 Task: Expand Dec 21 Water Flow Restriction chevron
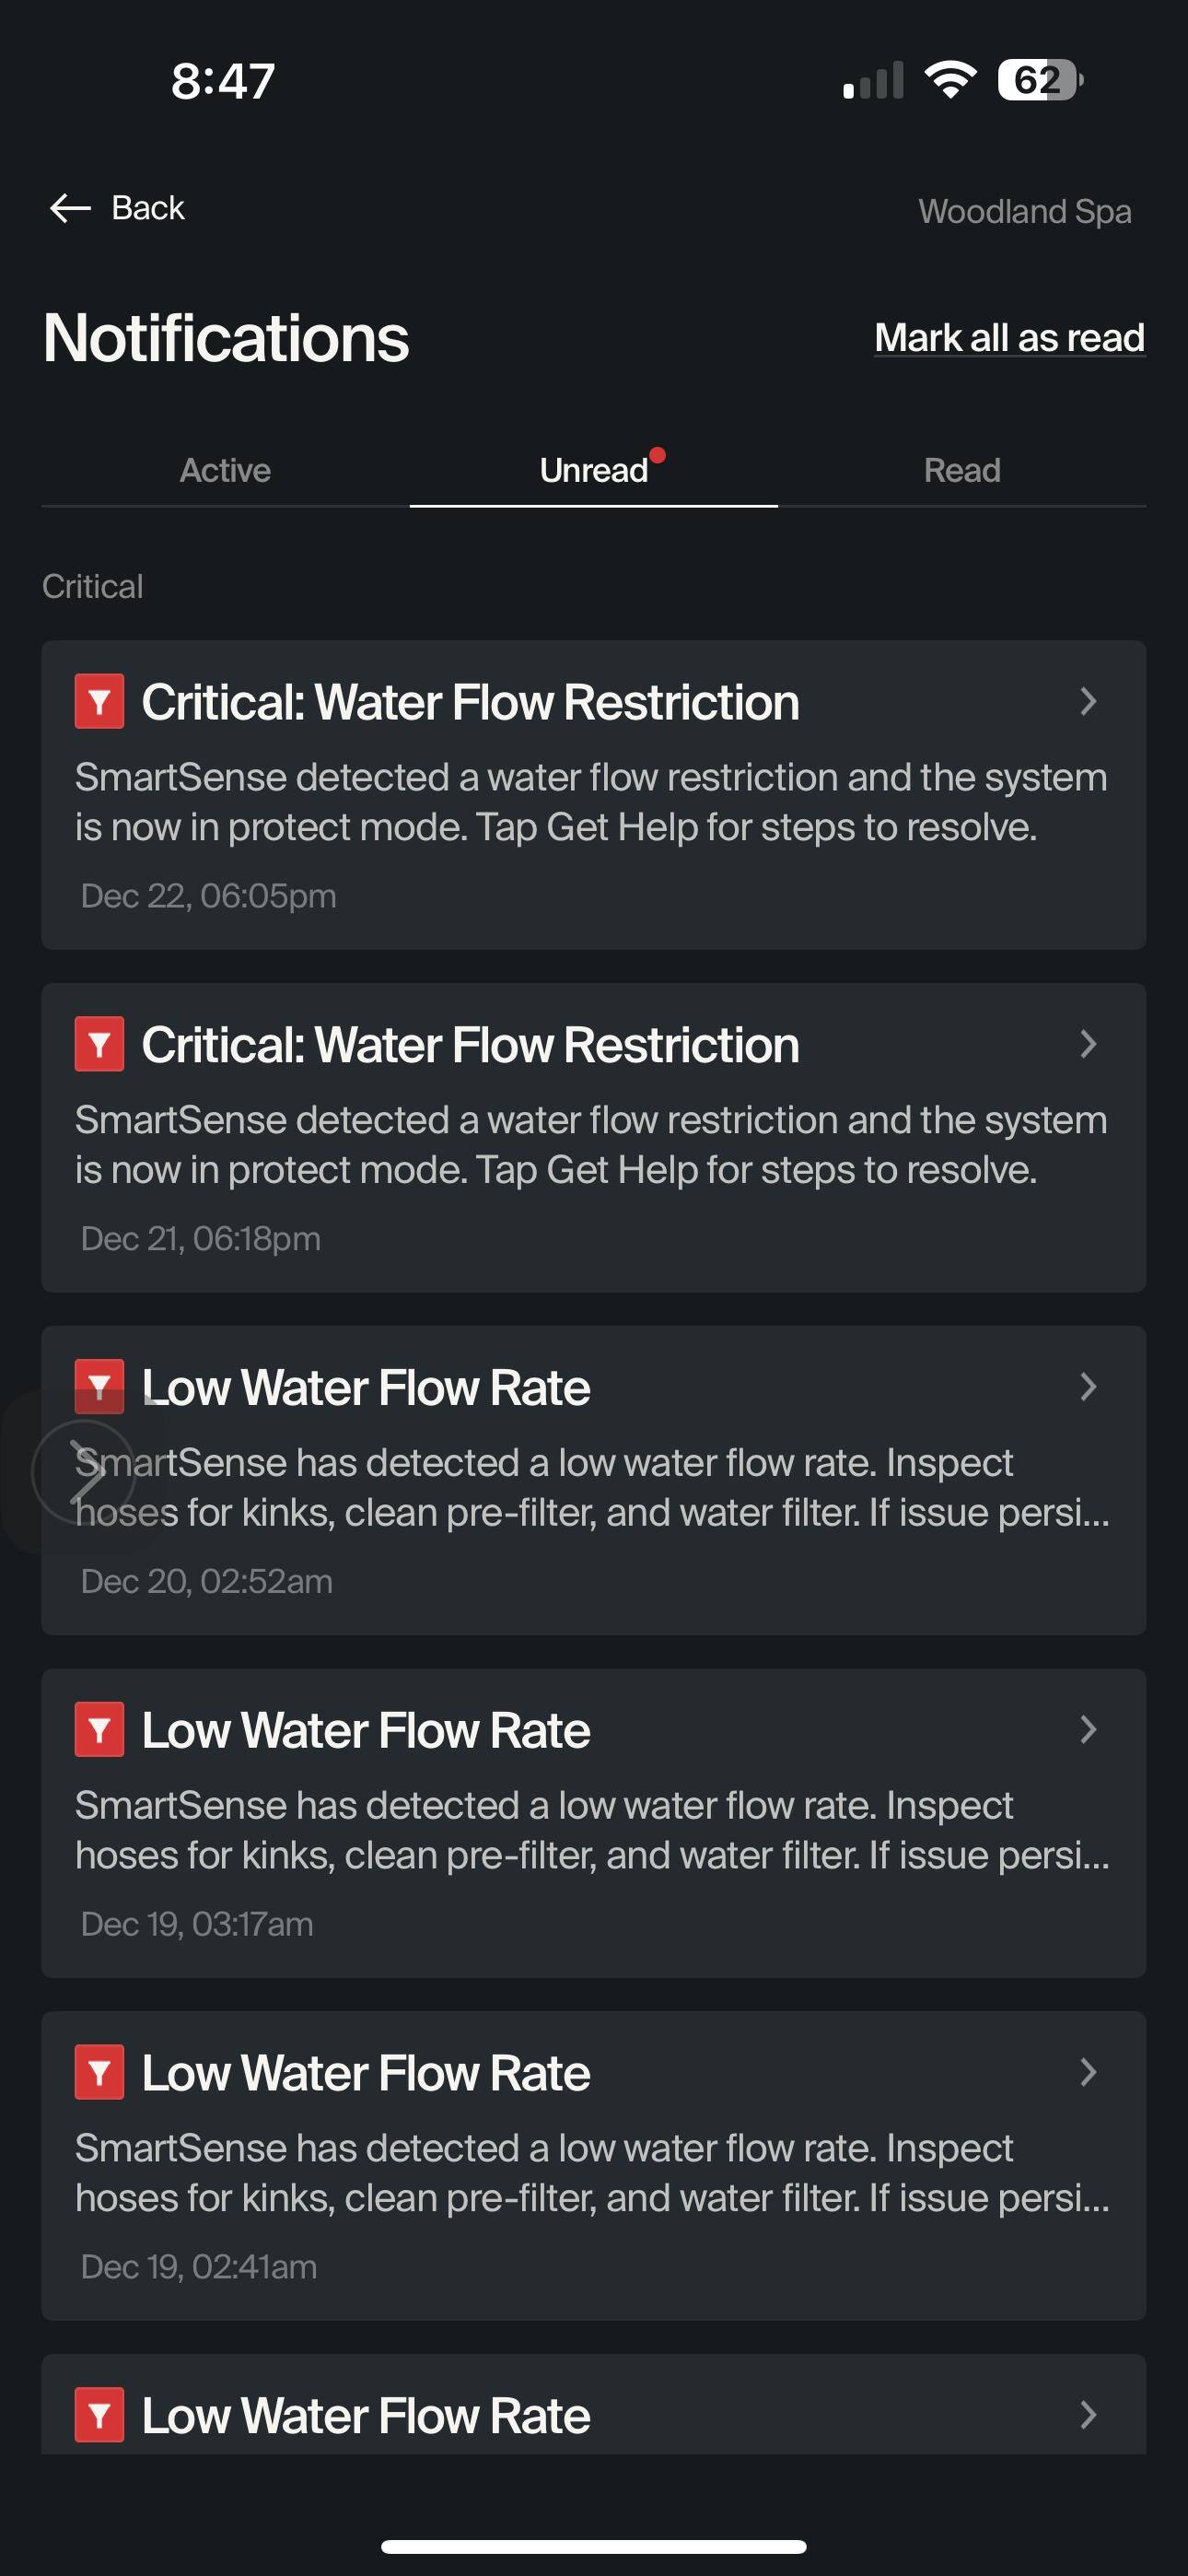click(x=1088, y=1044)
